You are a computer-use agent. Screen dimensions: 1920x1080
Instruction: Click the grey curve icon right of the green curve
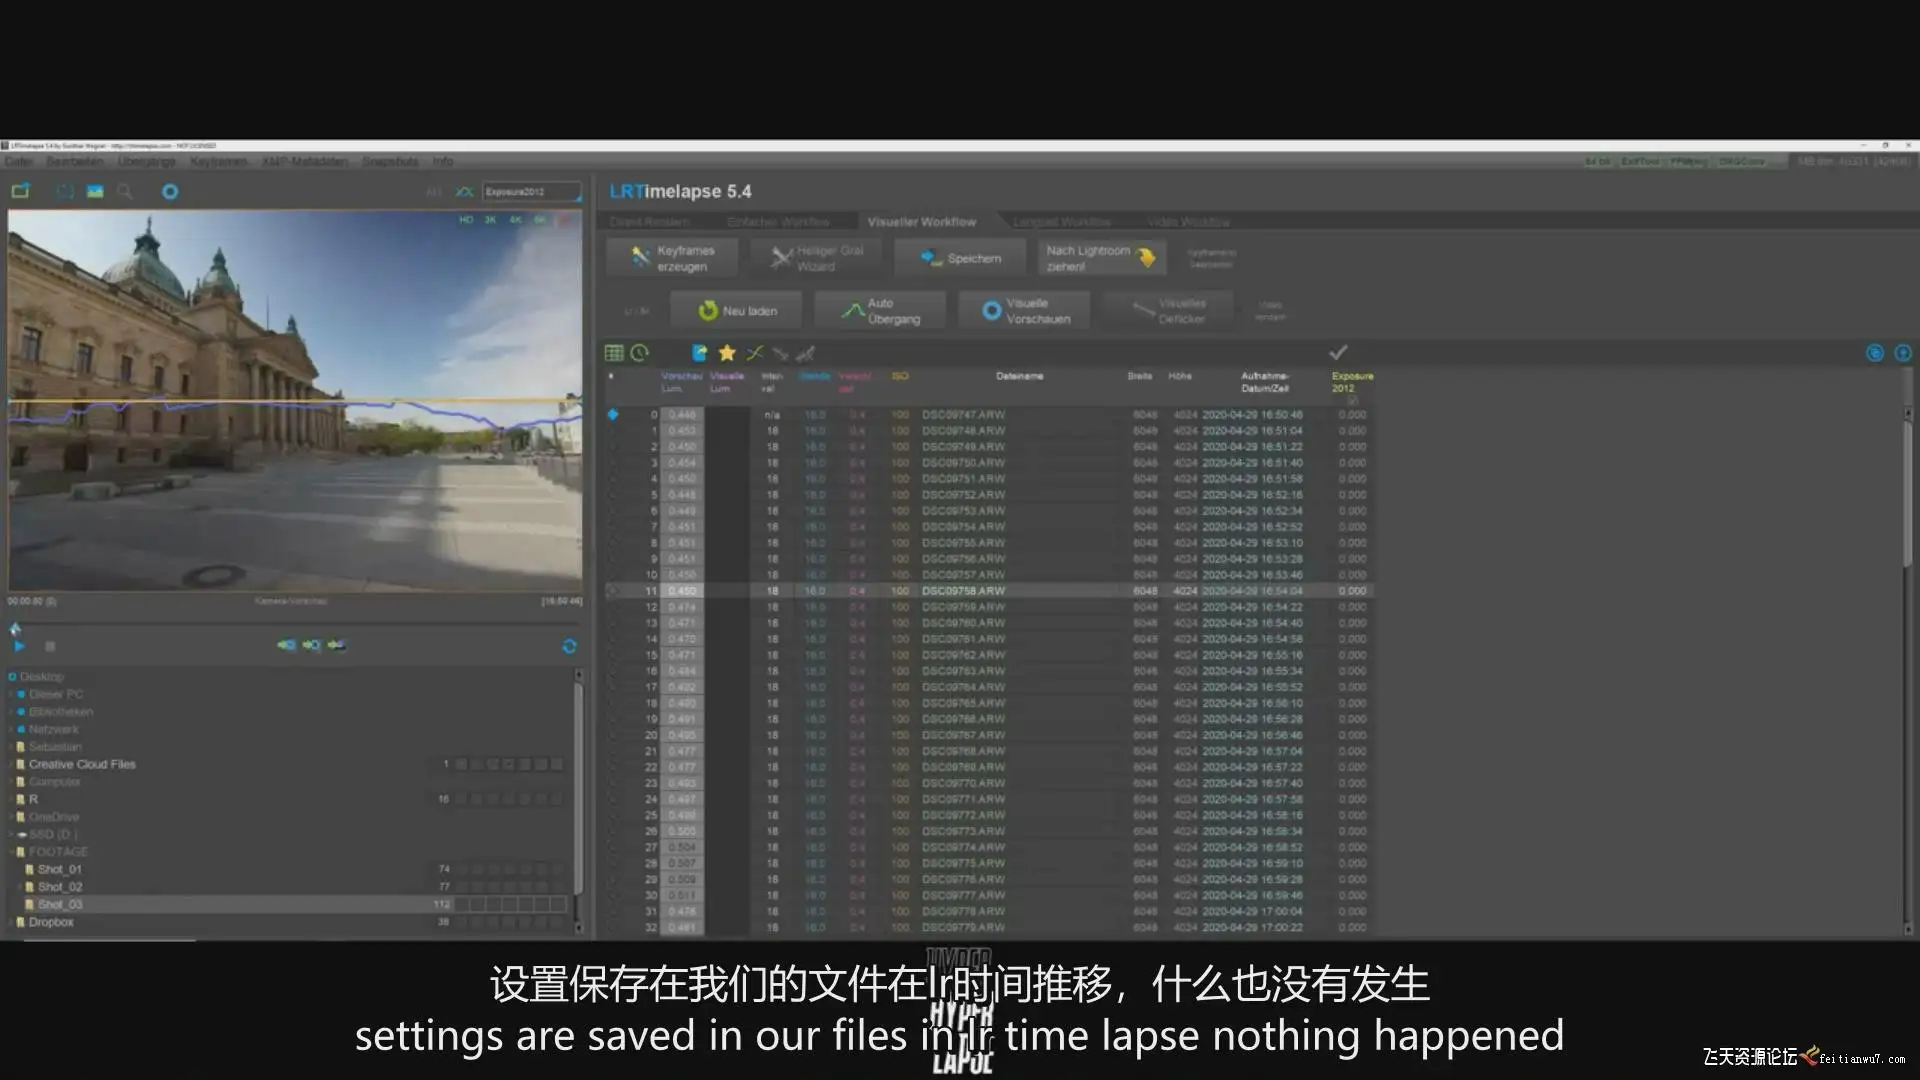(781, 352)
